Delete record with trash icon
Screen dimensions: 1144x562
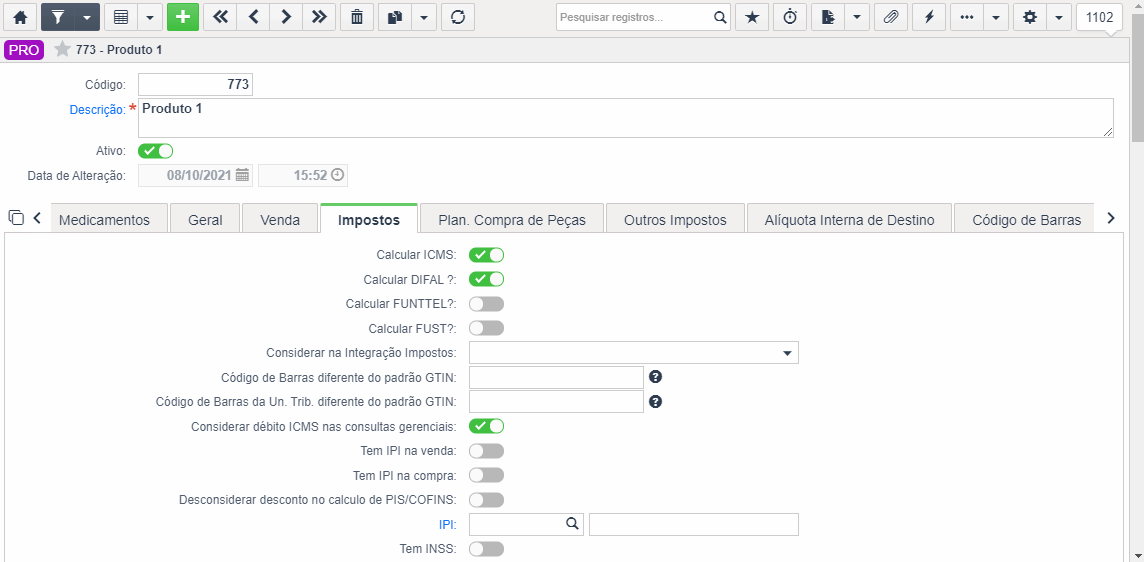click(x=357, y=17)
